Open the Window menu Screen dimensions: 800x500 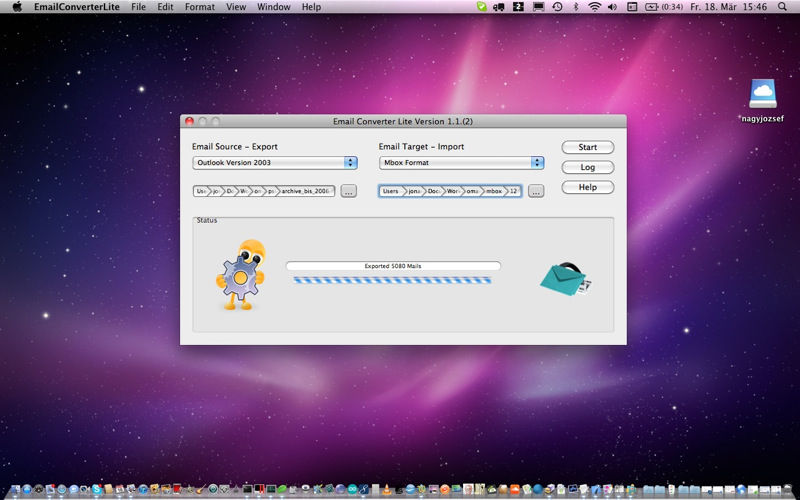point(273,7)
